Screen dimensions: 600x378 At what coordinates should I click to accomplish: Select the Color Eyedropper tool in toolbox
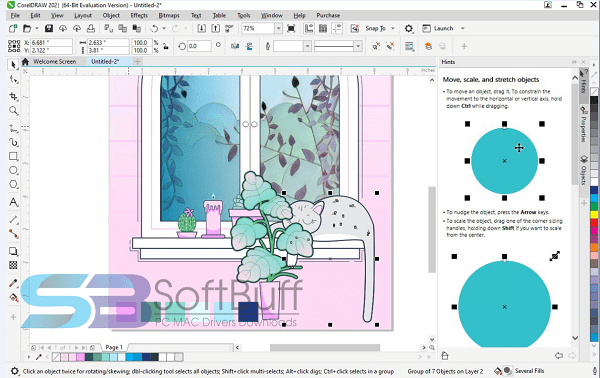point(13,283)
